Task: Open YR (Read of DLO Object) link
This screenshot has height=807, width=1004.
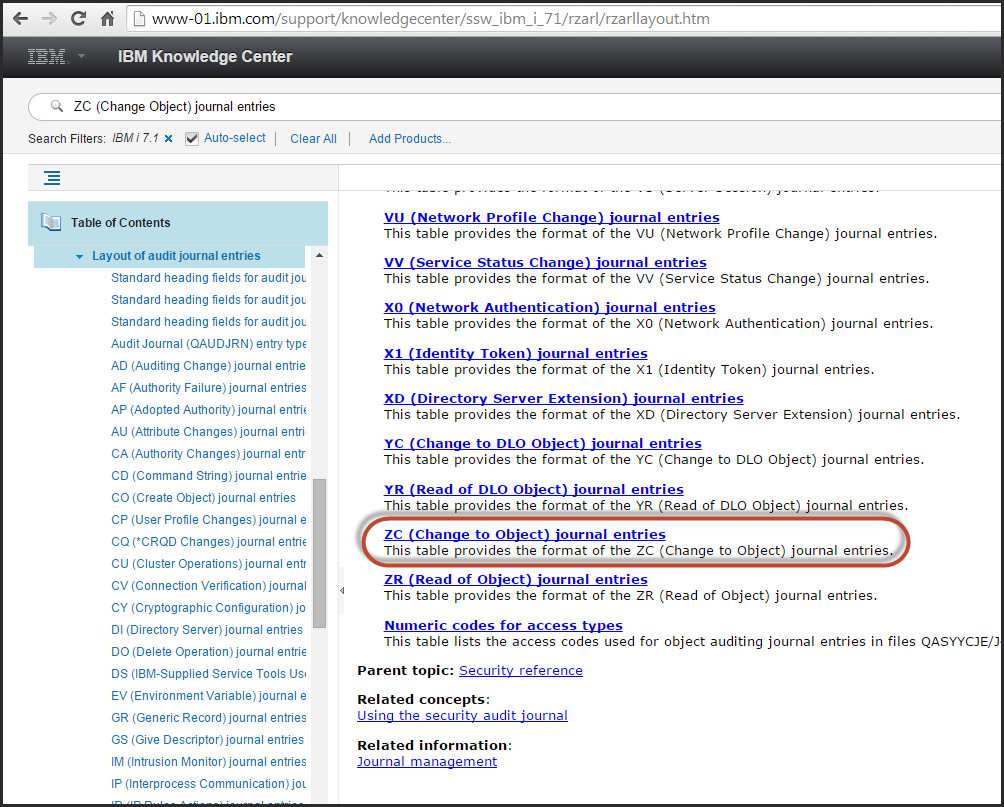Action: point(534,489)
